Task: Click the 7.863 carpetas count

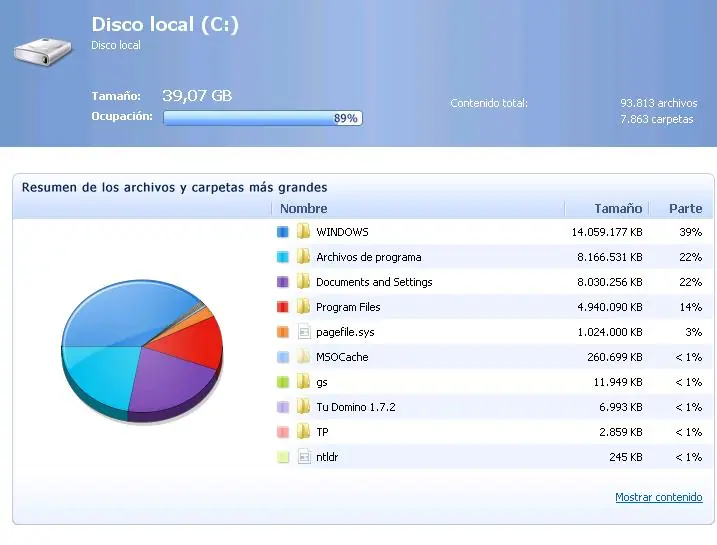Action: [x=657, y=119]
